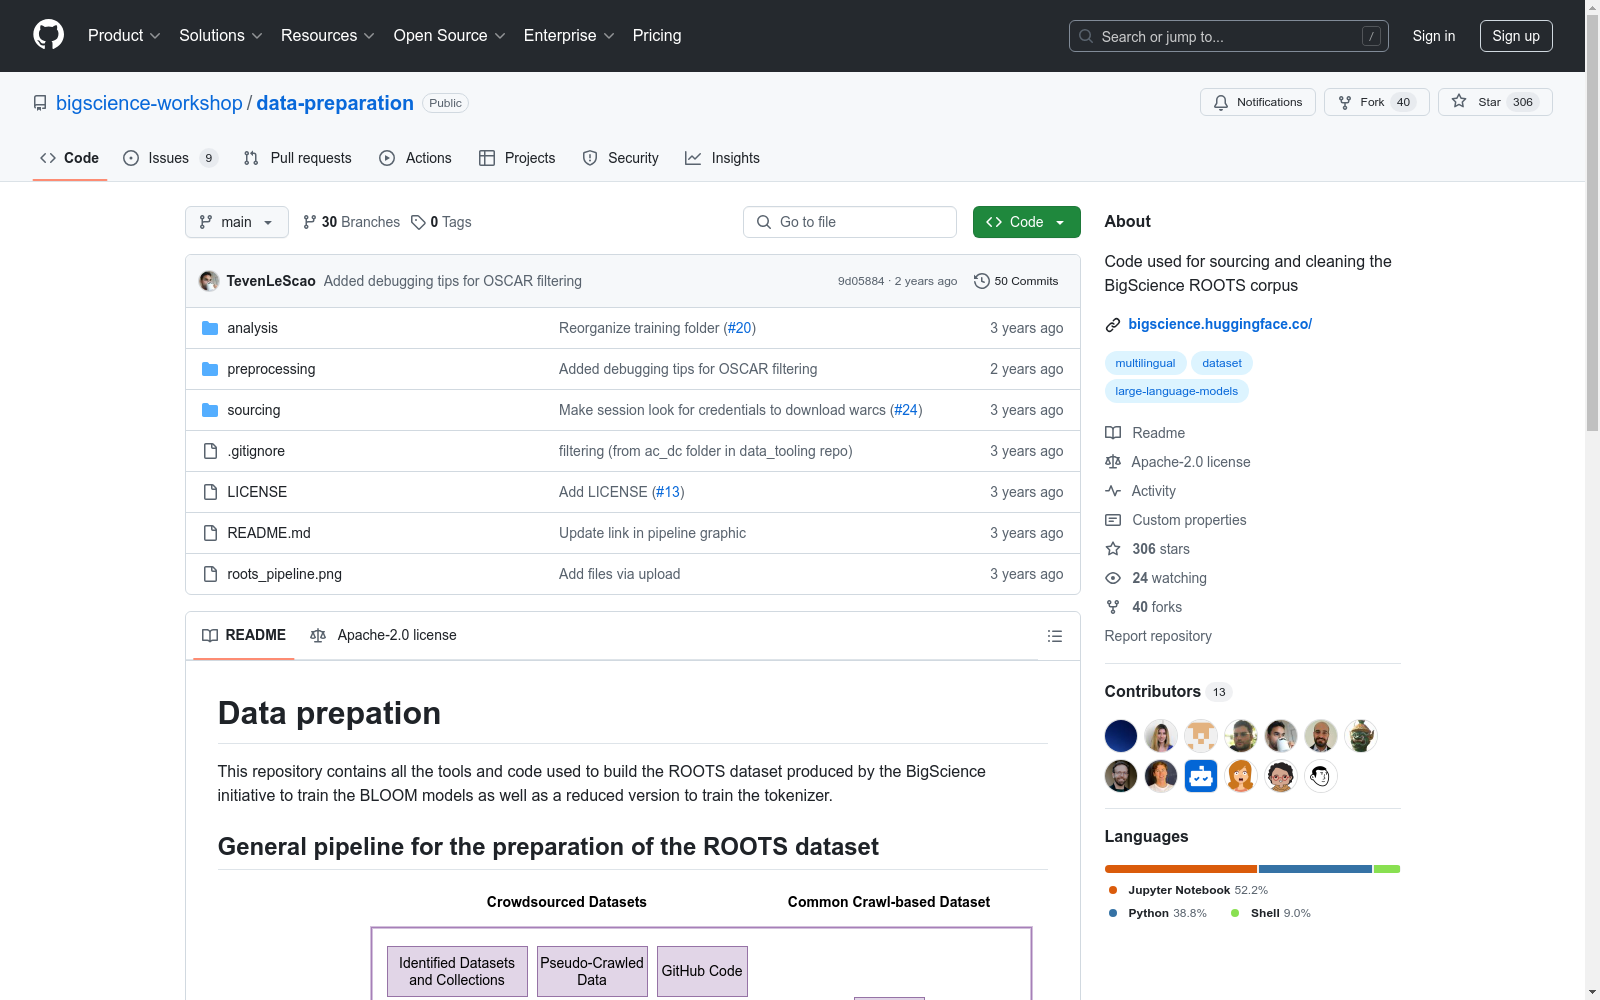Expand the Open Source menu
The image size is (1600, 1000).
click(x=450, y=36)
